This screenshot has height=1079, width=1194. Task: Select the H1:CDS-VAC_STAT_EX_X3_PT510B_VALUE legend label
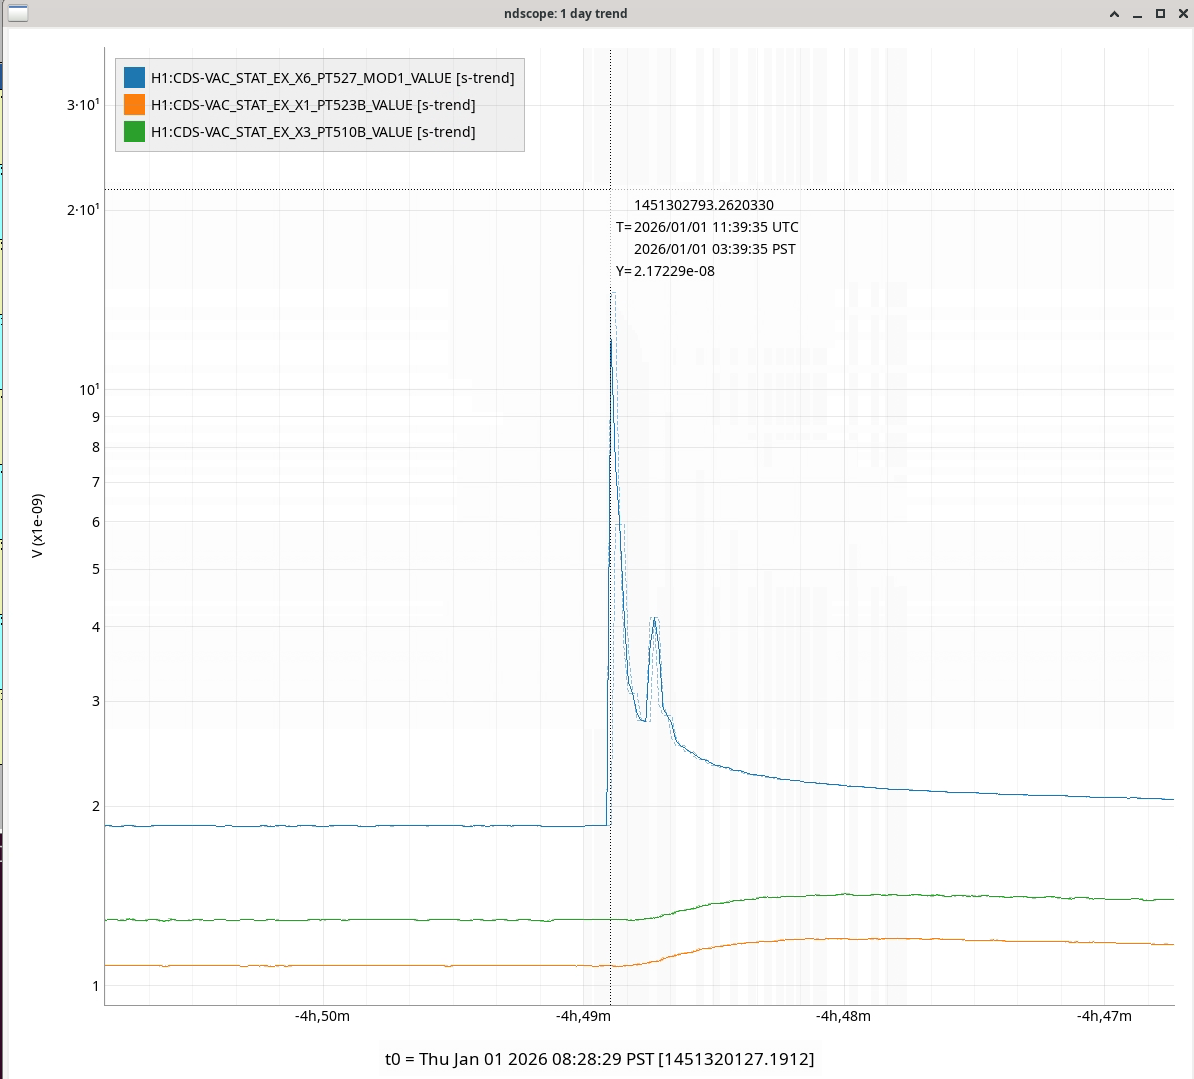coord(313,132)
